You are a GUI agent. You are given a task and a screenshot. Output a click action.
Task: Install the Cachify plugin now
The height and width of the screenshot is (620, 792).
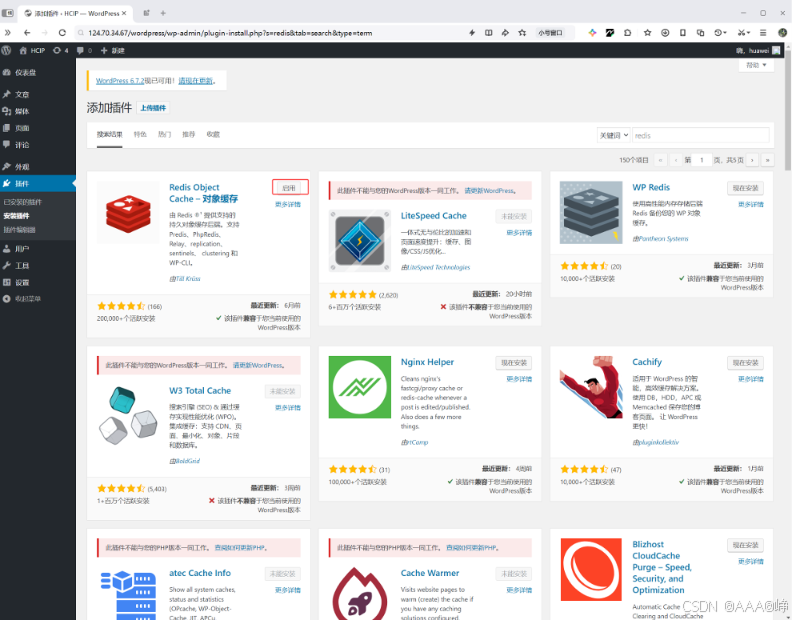pyautogui.click(x=746, y=363)
